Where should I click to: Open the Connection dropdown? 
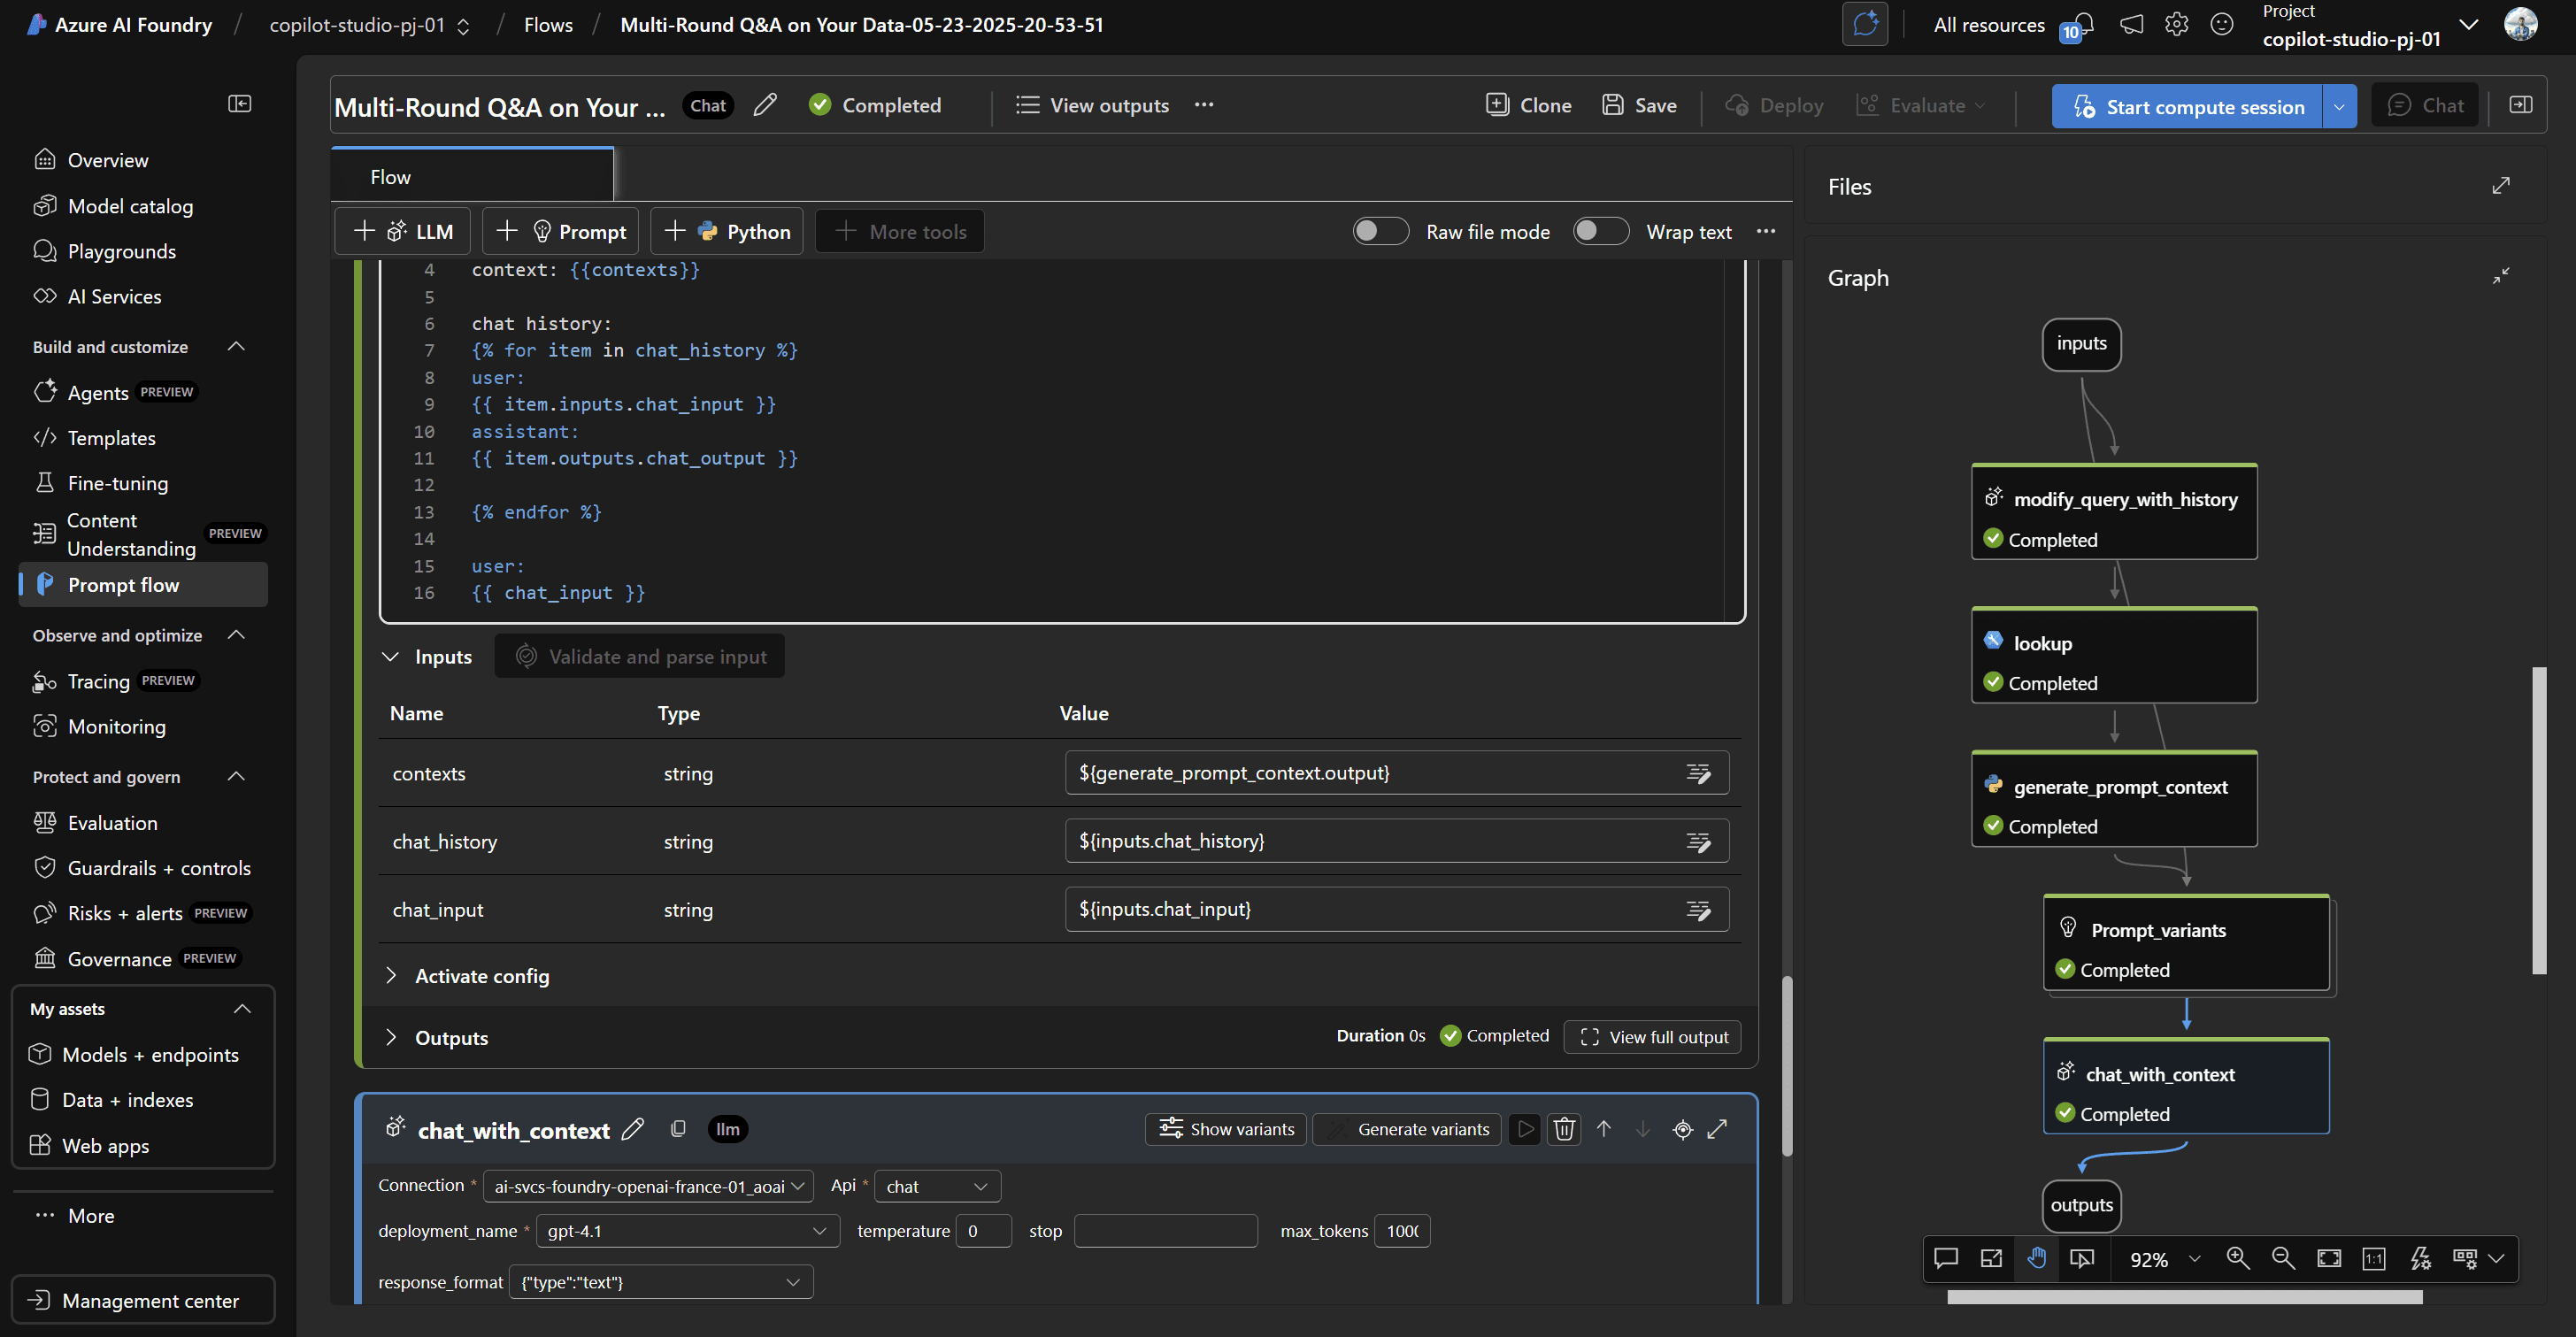pos(648,1186)
